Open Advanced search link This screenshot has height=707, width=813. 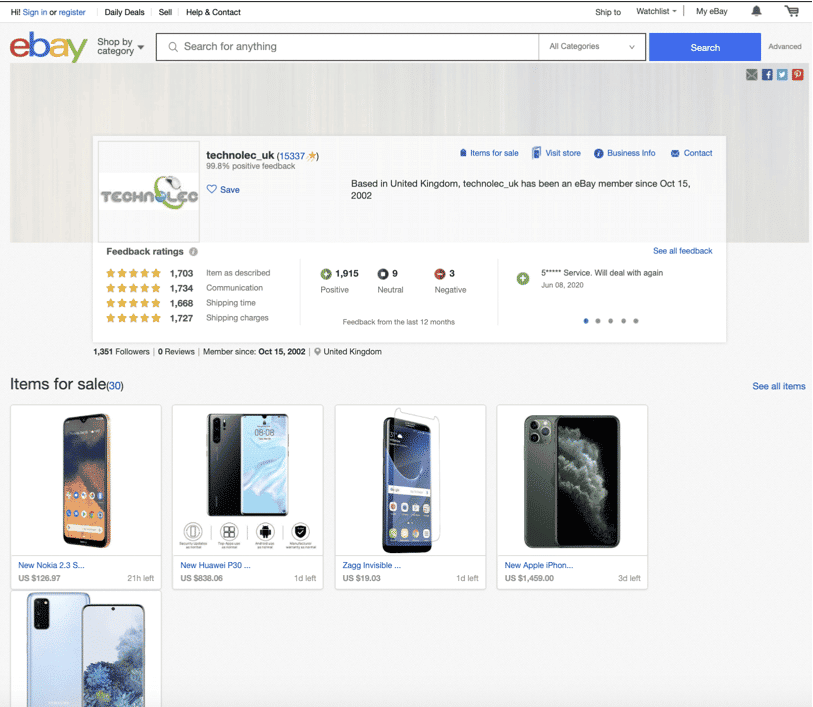(784, 47)
